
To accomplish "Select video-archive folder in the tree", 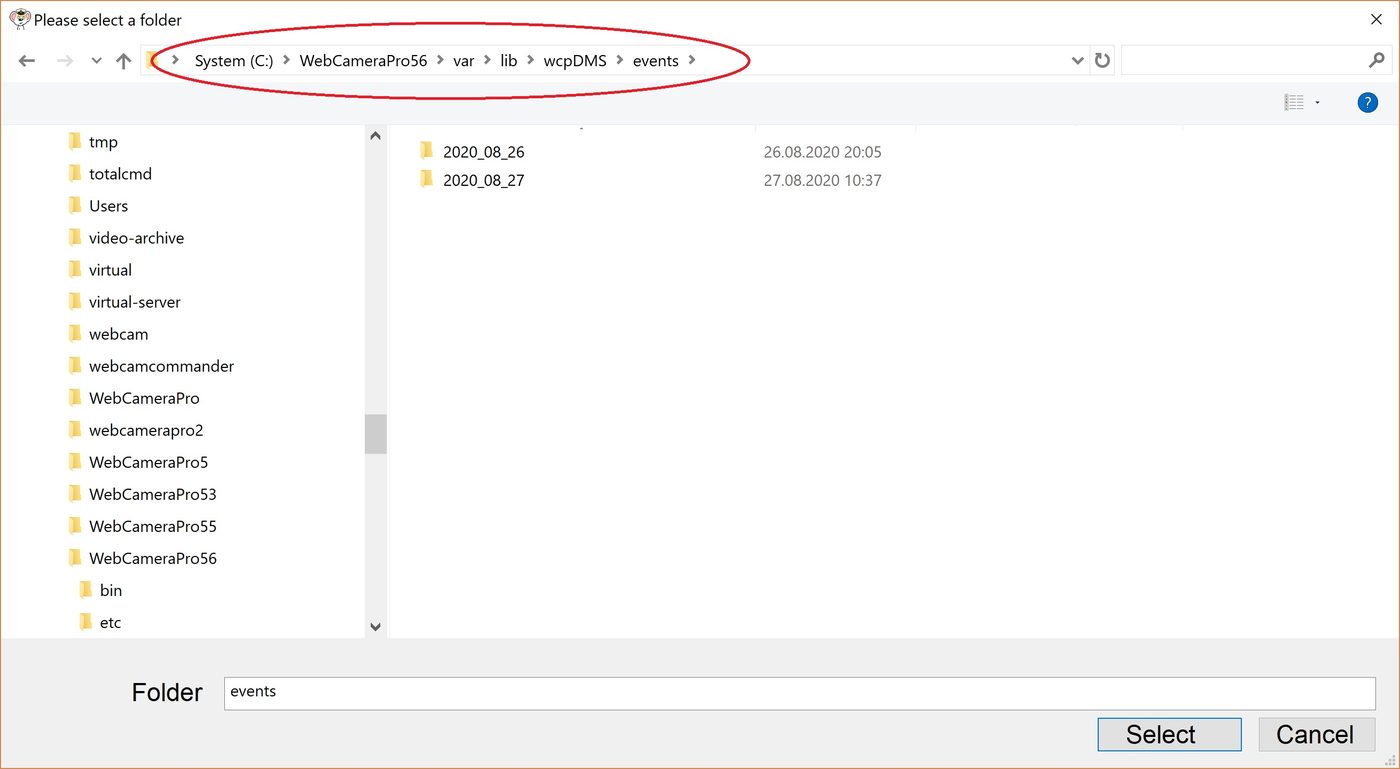I will [x=136, y=238].
